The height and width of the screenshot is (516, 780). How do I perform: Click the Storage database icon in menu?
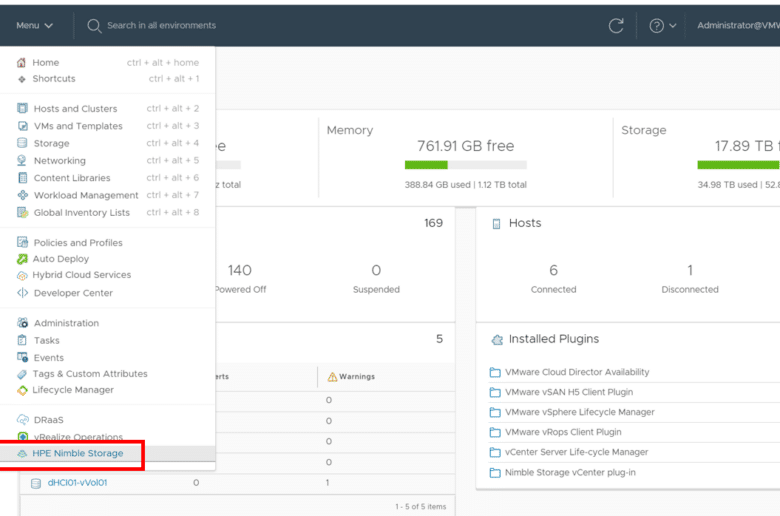tap(22, 143)
